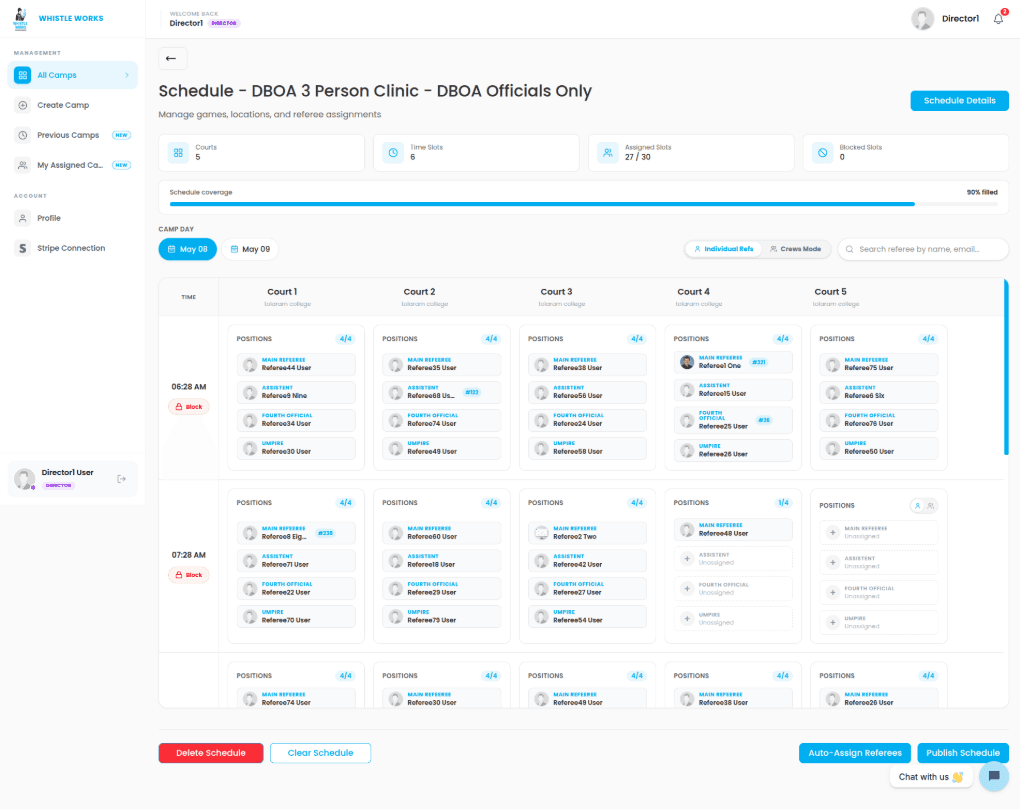Image resolution: width=1020 pixels, height=809 pixels.
Task: Select the May 08 camp day
Action: (187, 250)
